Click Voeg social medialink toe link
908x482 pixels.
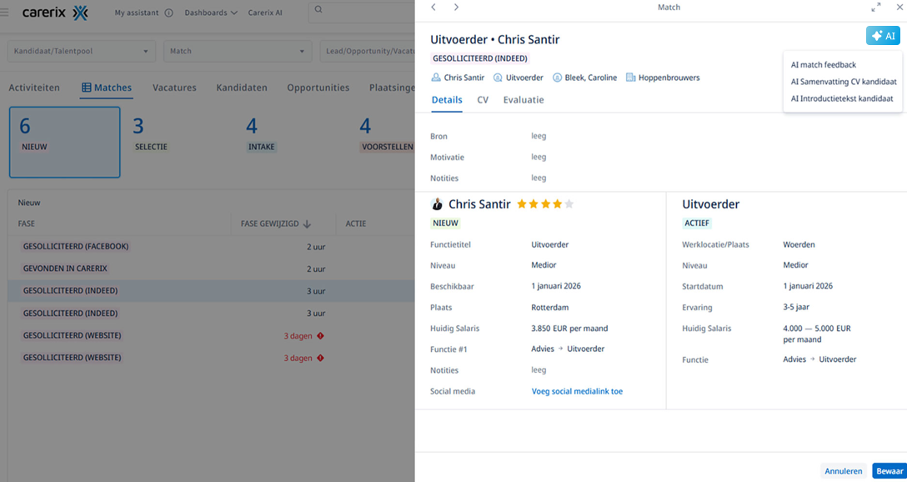coord(577,391)
